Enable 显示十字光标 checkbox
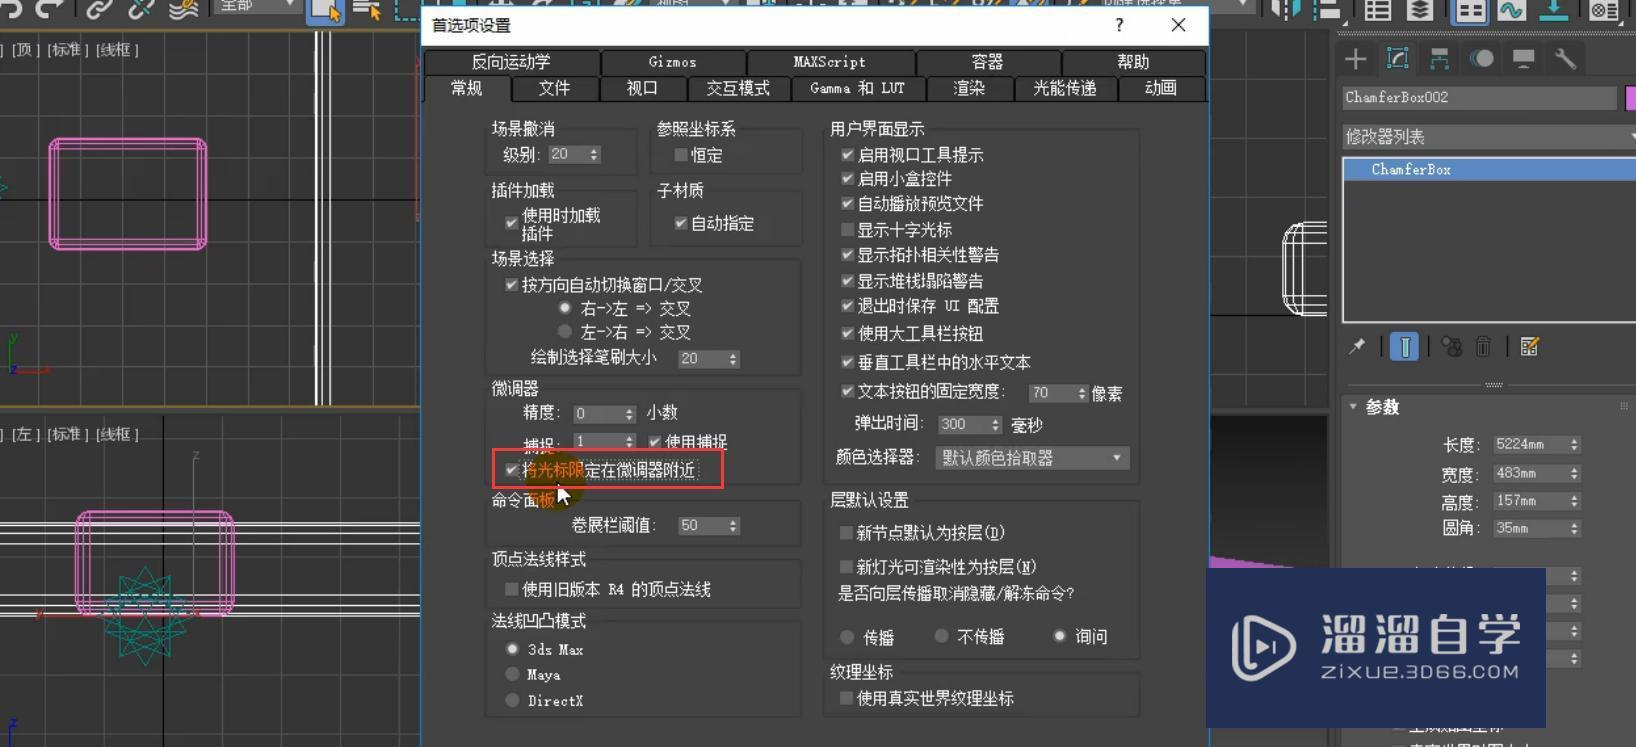The image size is (1636, 747). pyautogui.click(x=847, y=230)
